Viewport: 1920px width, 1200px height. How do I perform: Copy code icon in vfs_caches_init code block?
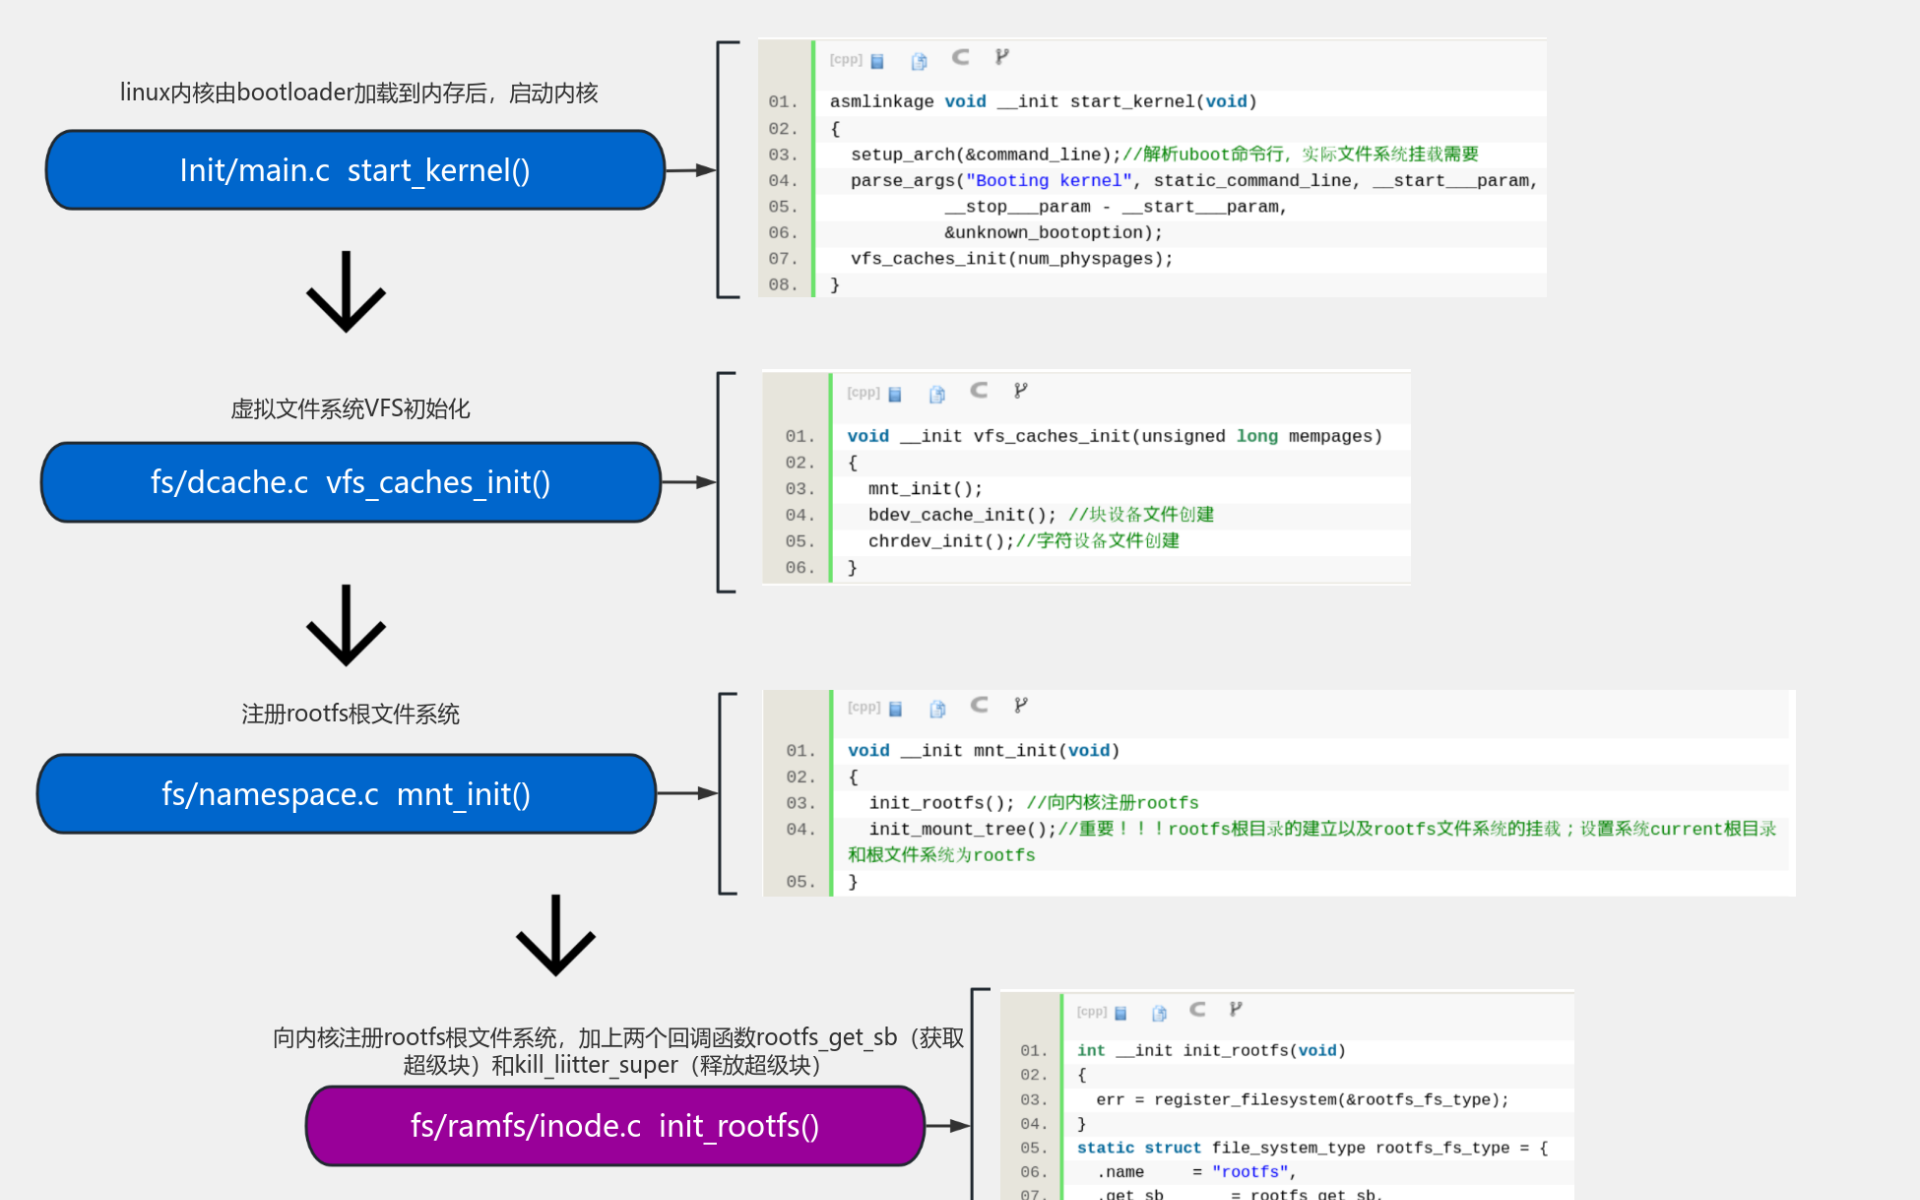(937, 395)
